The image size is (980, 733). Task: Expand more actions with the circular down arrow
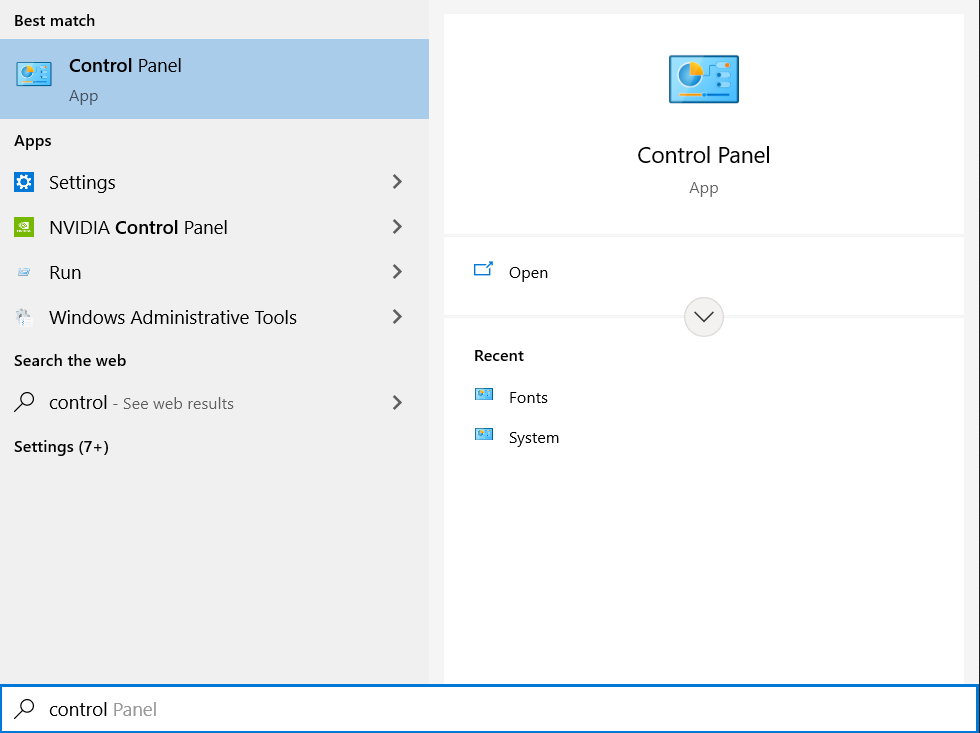[x=704, y=317]
